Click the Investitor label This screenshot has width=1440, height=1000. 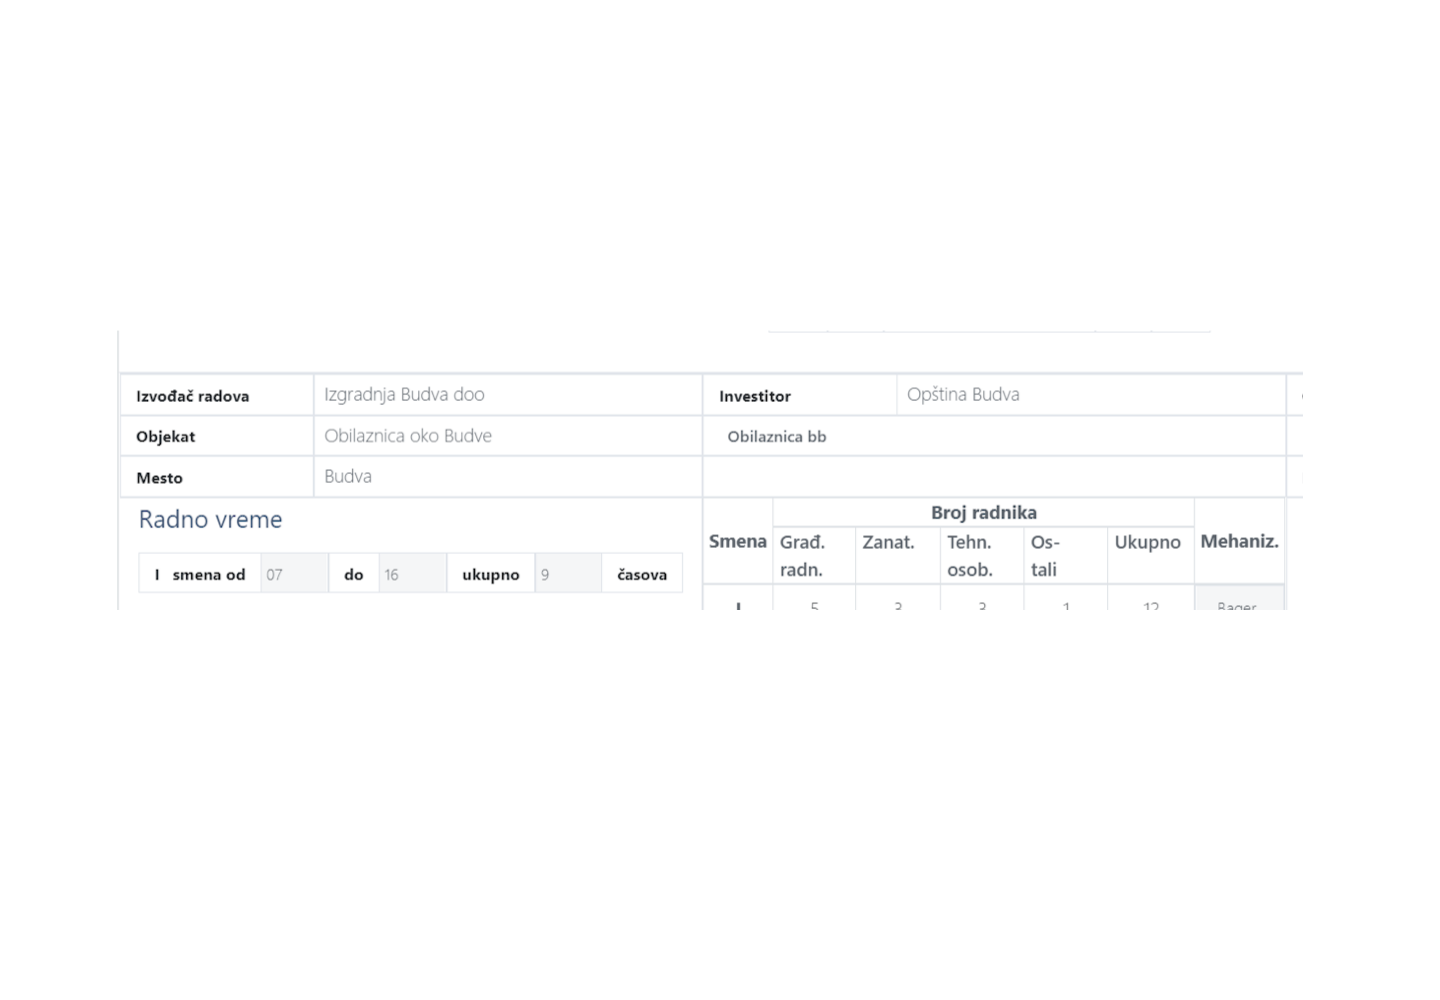click(x=755, y=396)
